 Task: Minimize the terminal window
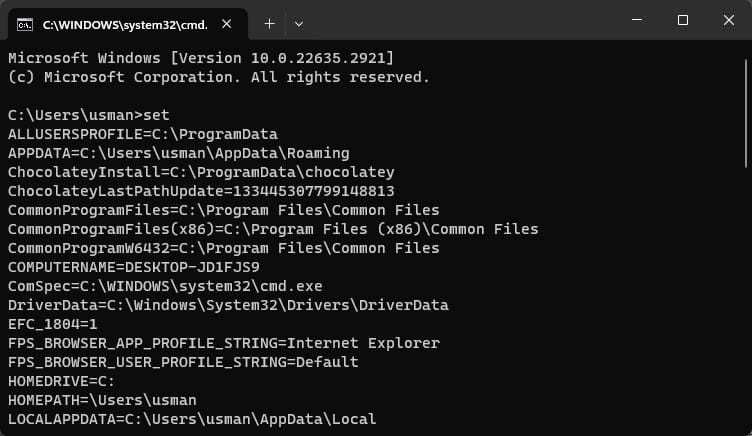click(x=637, y=20)
